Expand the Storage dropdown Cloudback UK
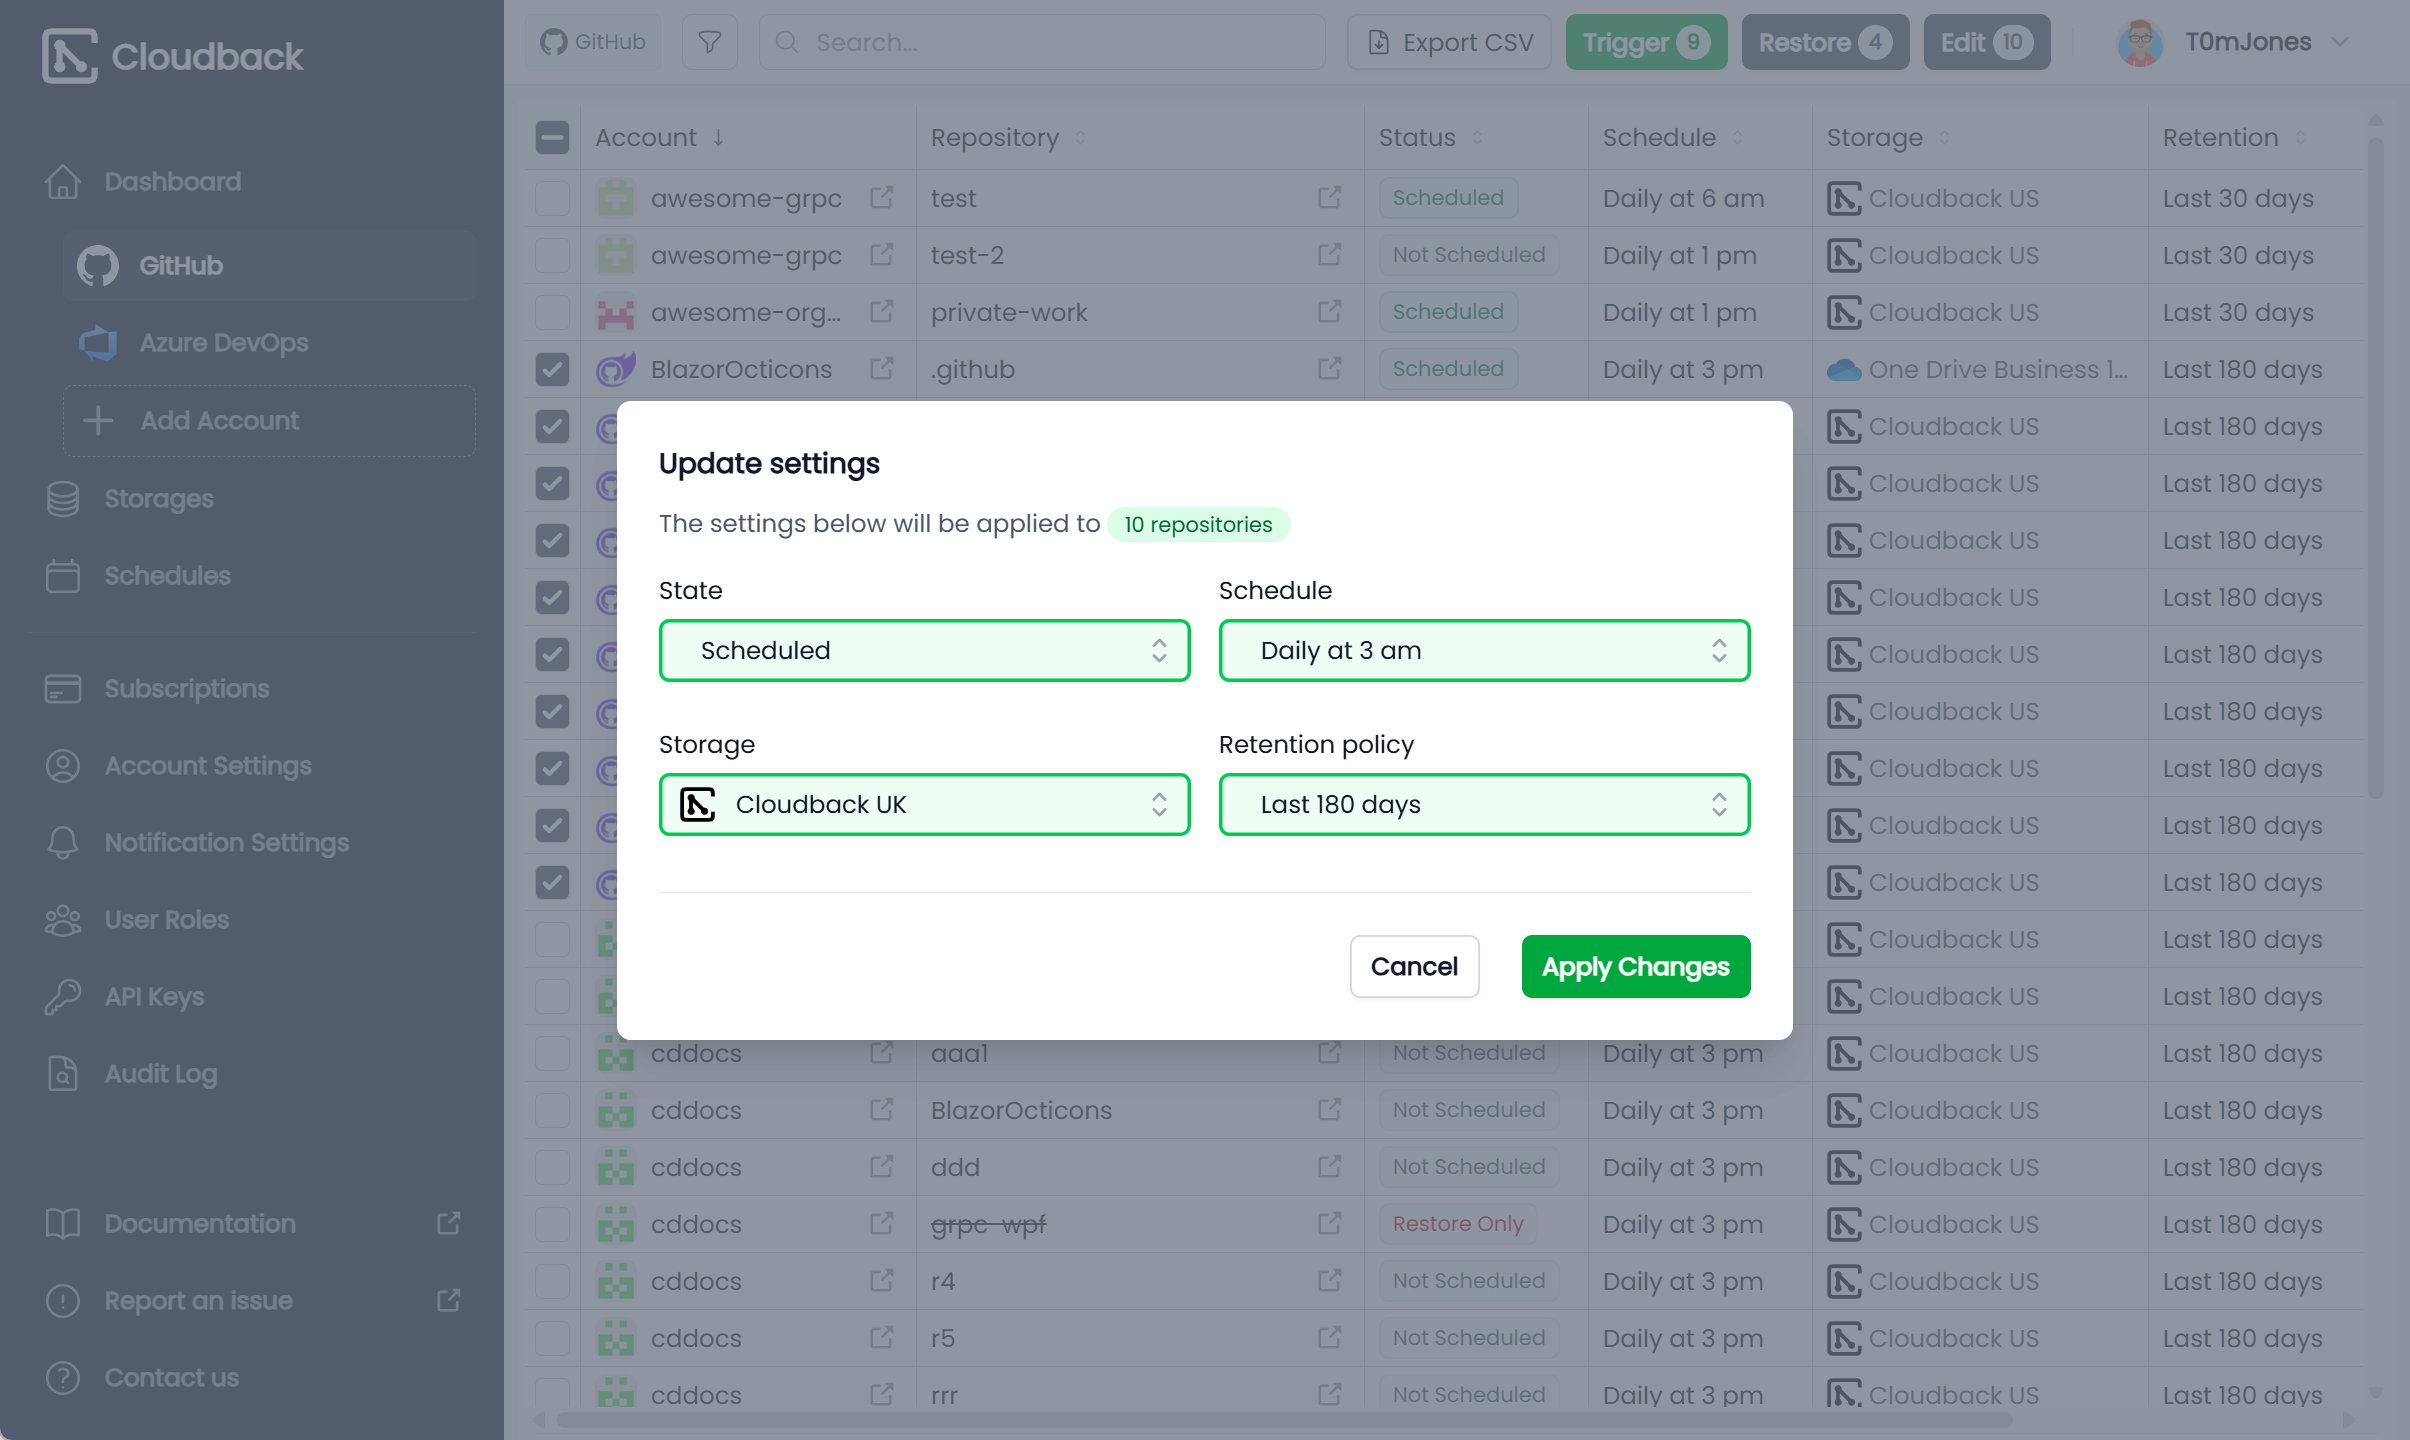Viewport: 2410px width, 1440px height. pyautogui.click(x=924, y=805)
